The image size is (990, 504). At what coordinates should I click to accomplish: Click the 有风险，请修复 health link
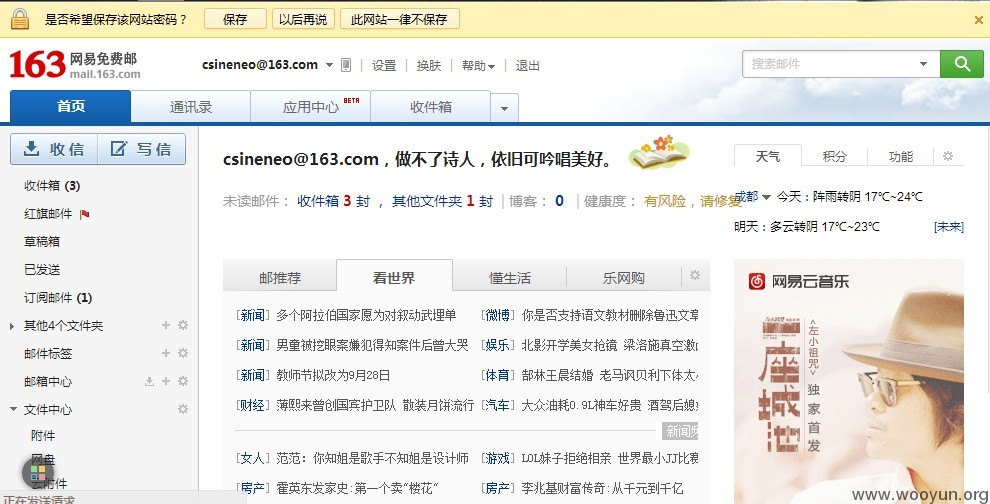pos(693,201)
